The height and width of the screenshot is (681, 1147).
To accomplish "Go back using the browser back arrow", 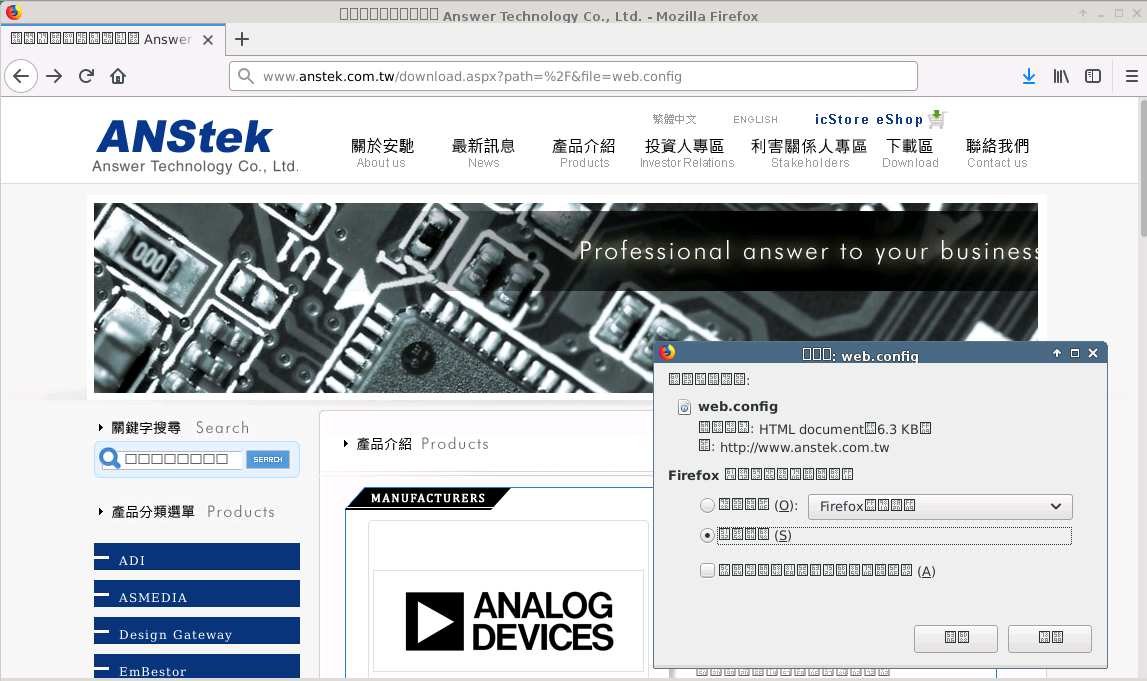I will [21, 76].
